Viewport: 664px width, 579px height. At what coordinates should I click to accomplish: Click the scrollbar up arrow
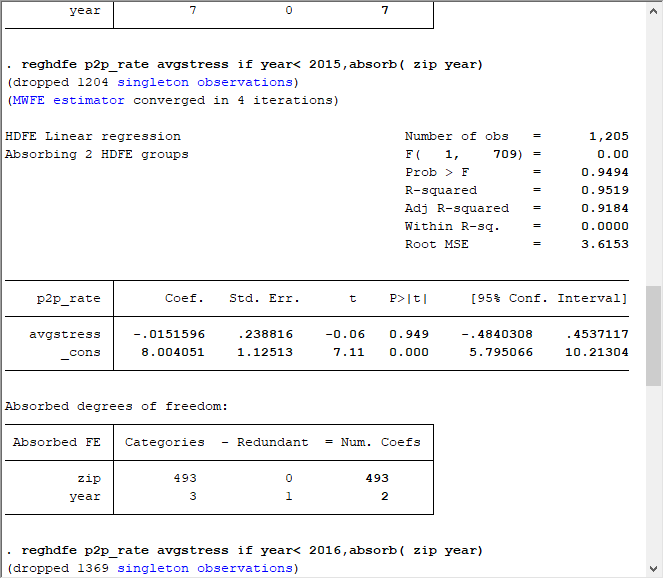click(653, 11)
